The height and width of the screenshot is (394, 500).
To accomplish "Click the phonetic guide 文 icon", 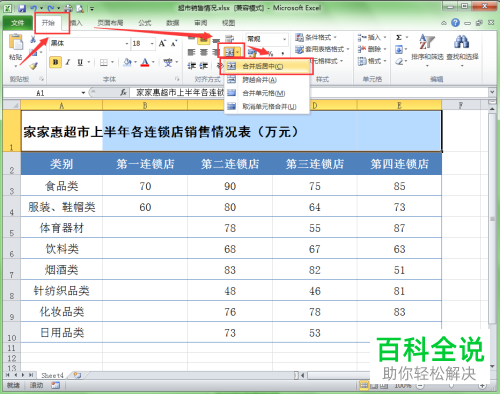I will (x=168, y=62).
